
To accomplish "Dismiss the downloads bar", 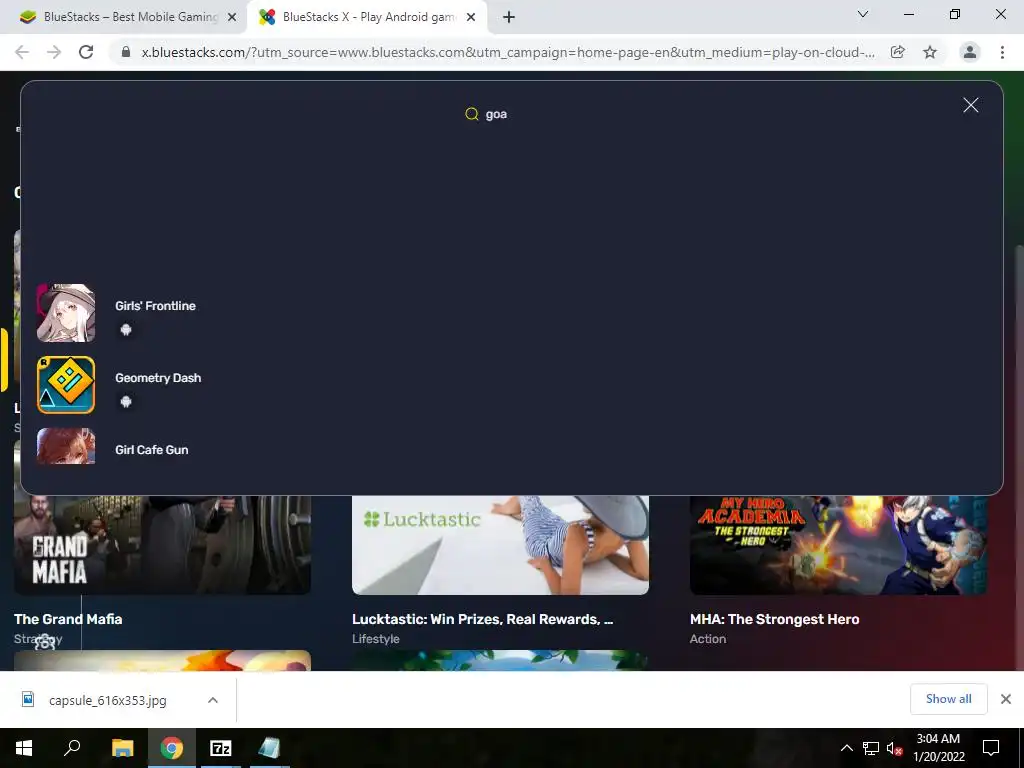I will (x=1006, y=699).
